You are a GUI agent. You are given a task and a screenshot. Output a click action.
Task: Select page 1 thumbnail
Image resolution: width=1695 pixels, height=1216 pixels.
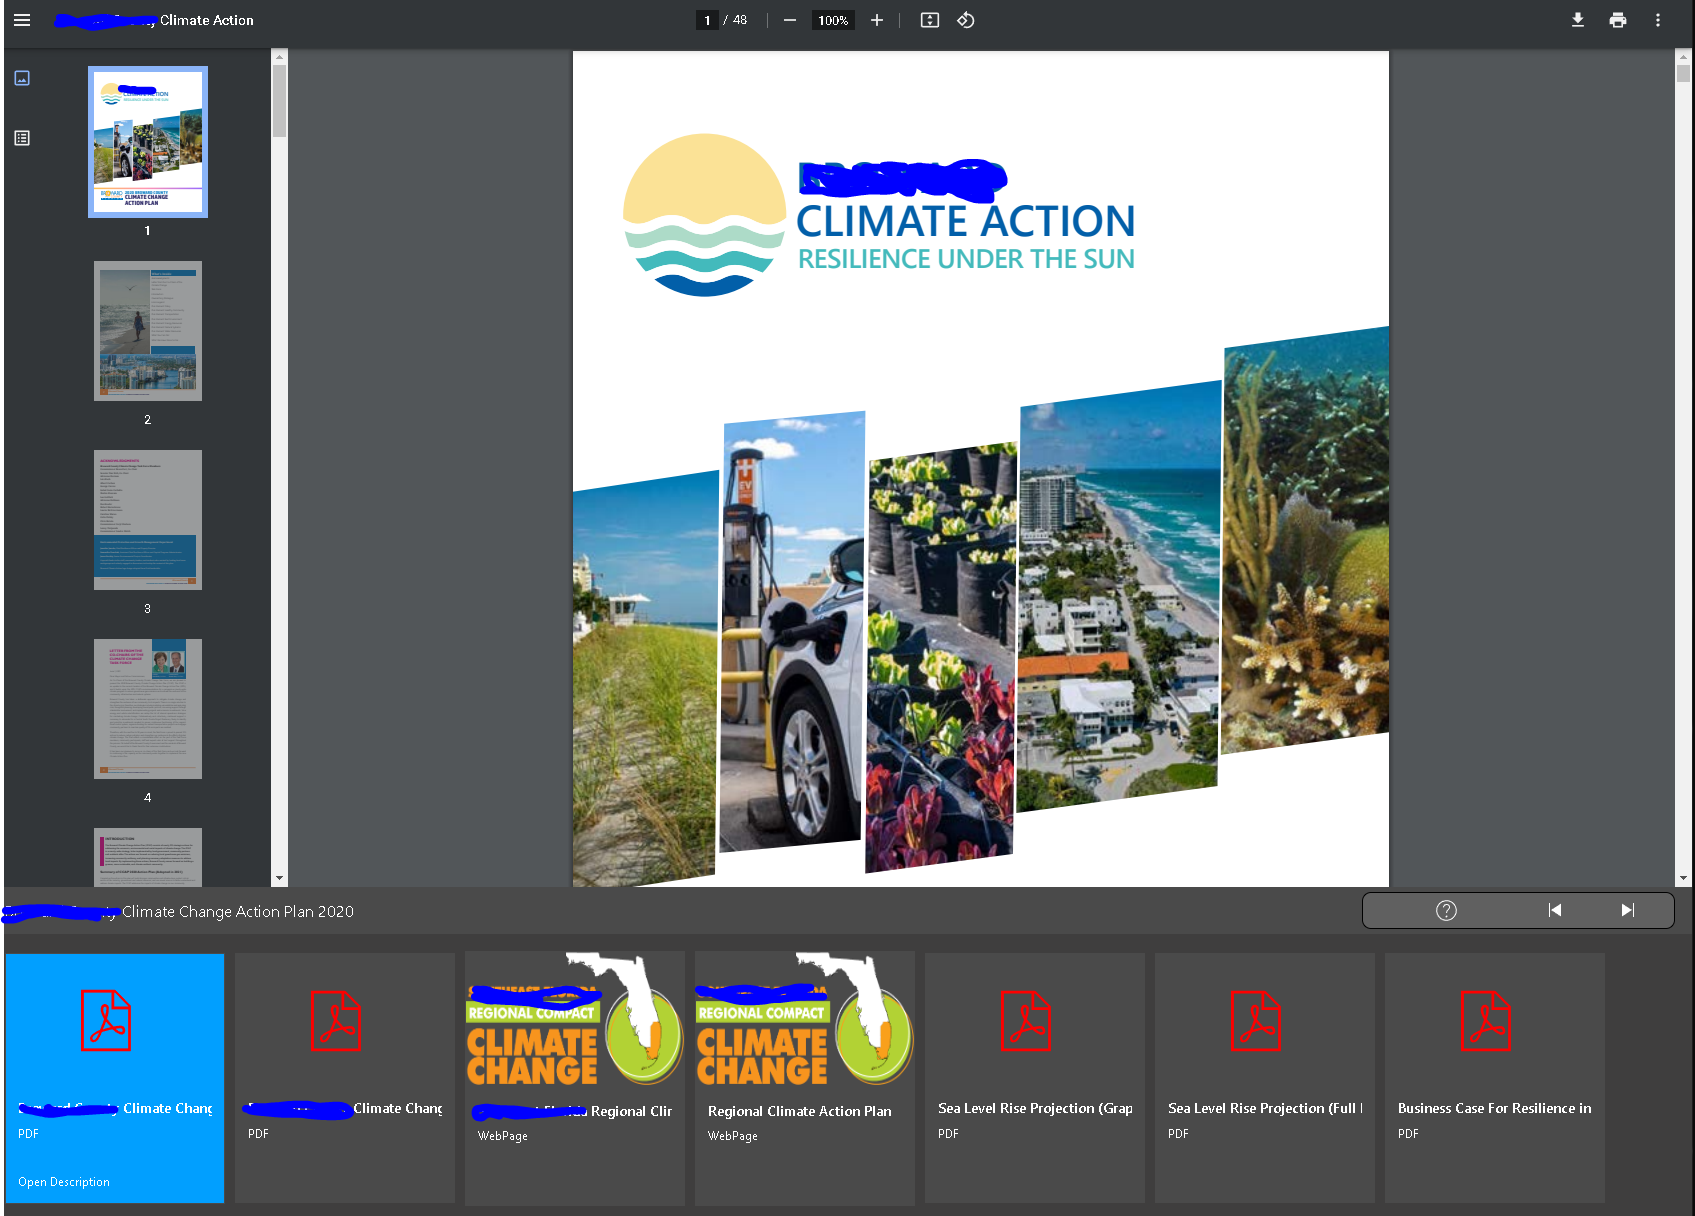tap(148, 142)
